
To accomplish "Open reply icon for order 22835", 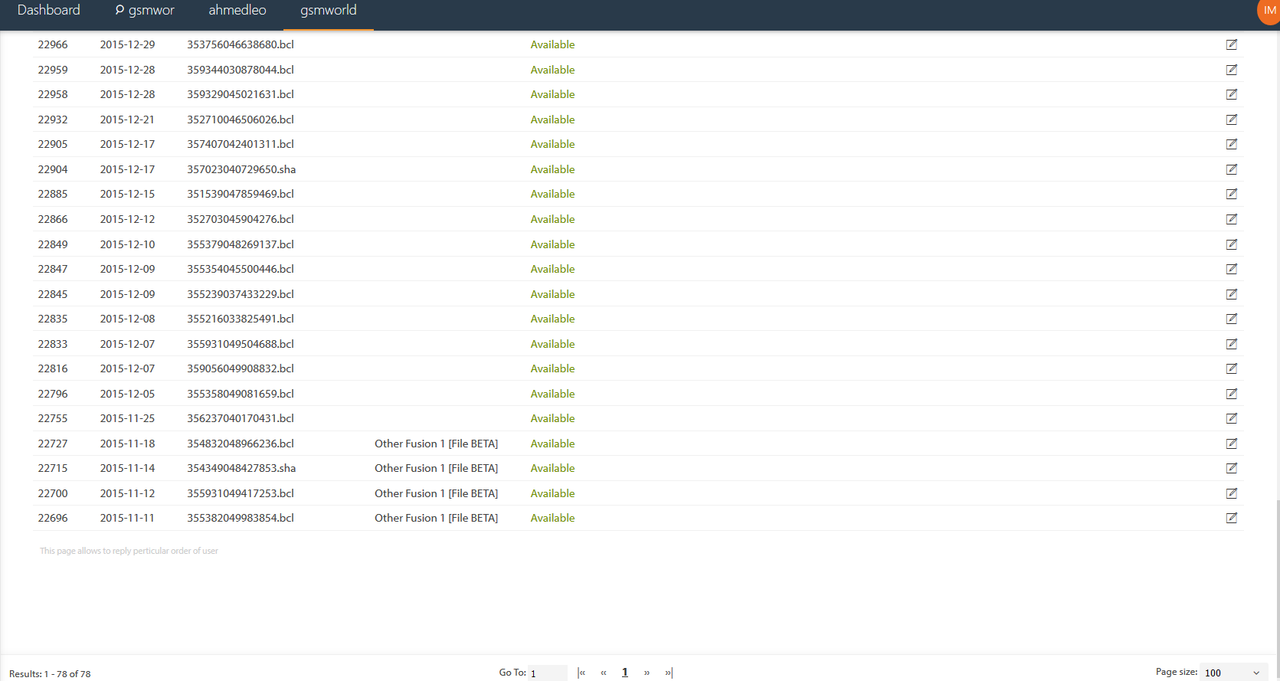I will tap(1231, 319).
